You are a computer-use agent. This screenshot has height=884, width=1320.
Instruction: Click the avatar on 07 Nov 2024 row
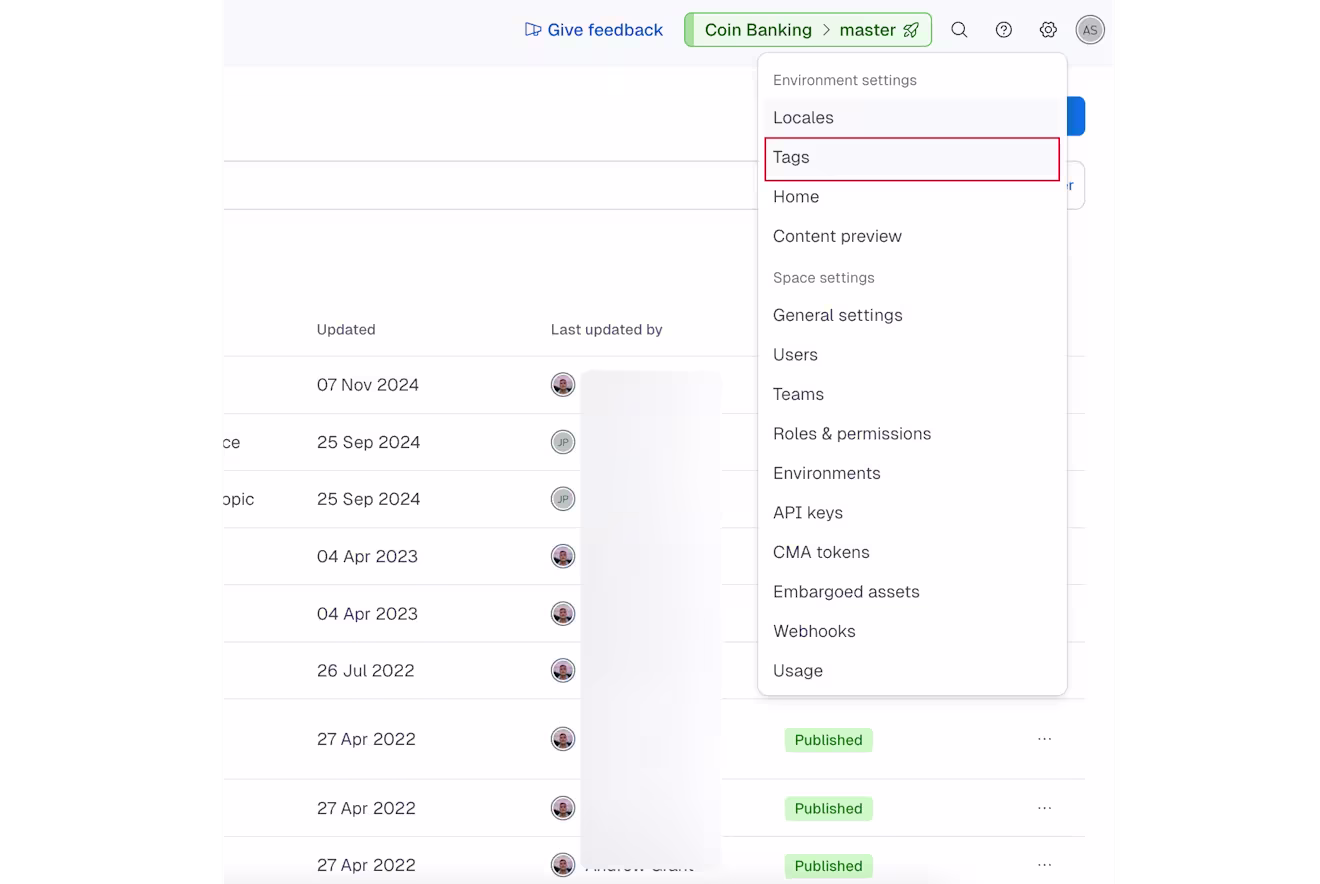tap(563, 385)
